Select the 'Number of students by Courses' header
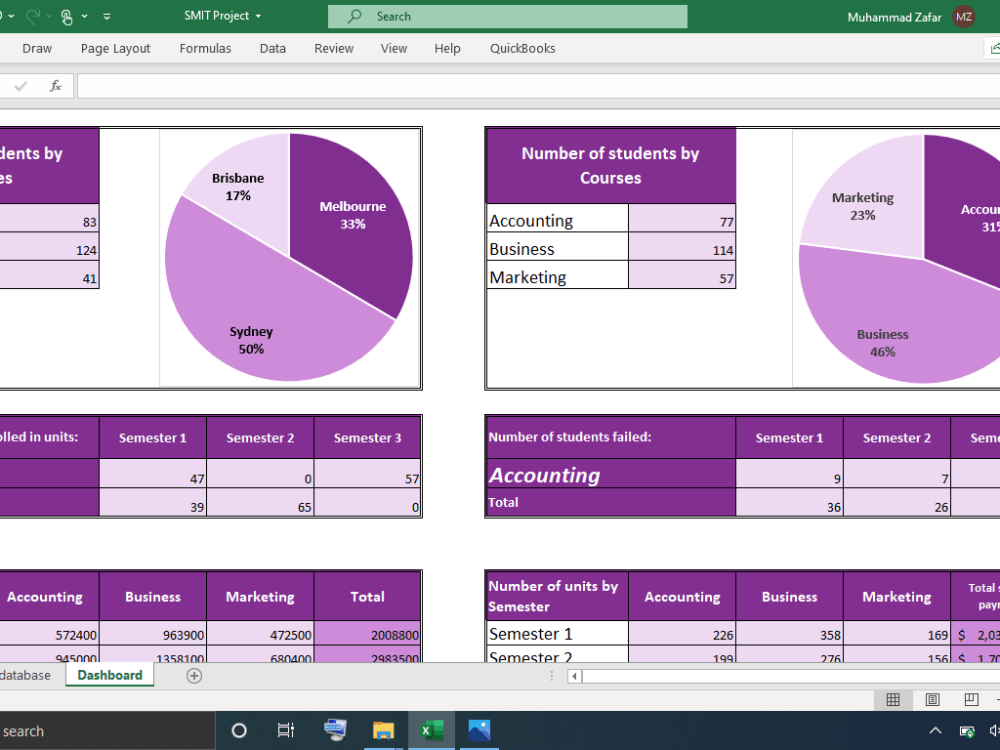 [610, 166]
